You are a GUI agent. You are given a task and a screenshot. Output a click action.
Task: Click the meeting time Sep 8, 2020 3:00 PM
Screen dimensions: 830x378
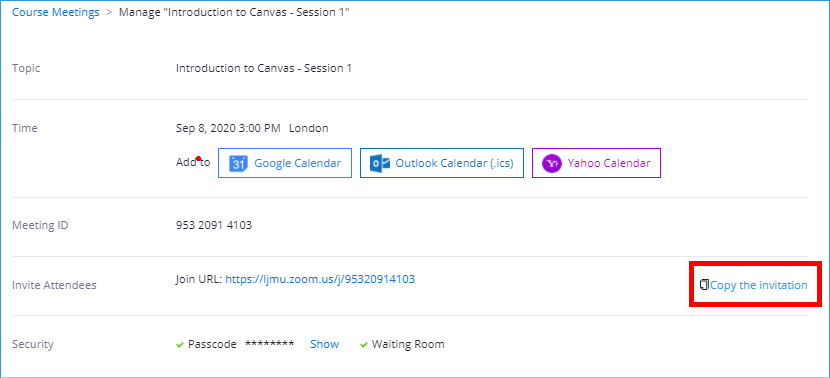[x=228, y=128]
